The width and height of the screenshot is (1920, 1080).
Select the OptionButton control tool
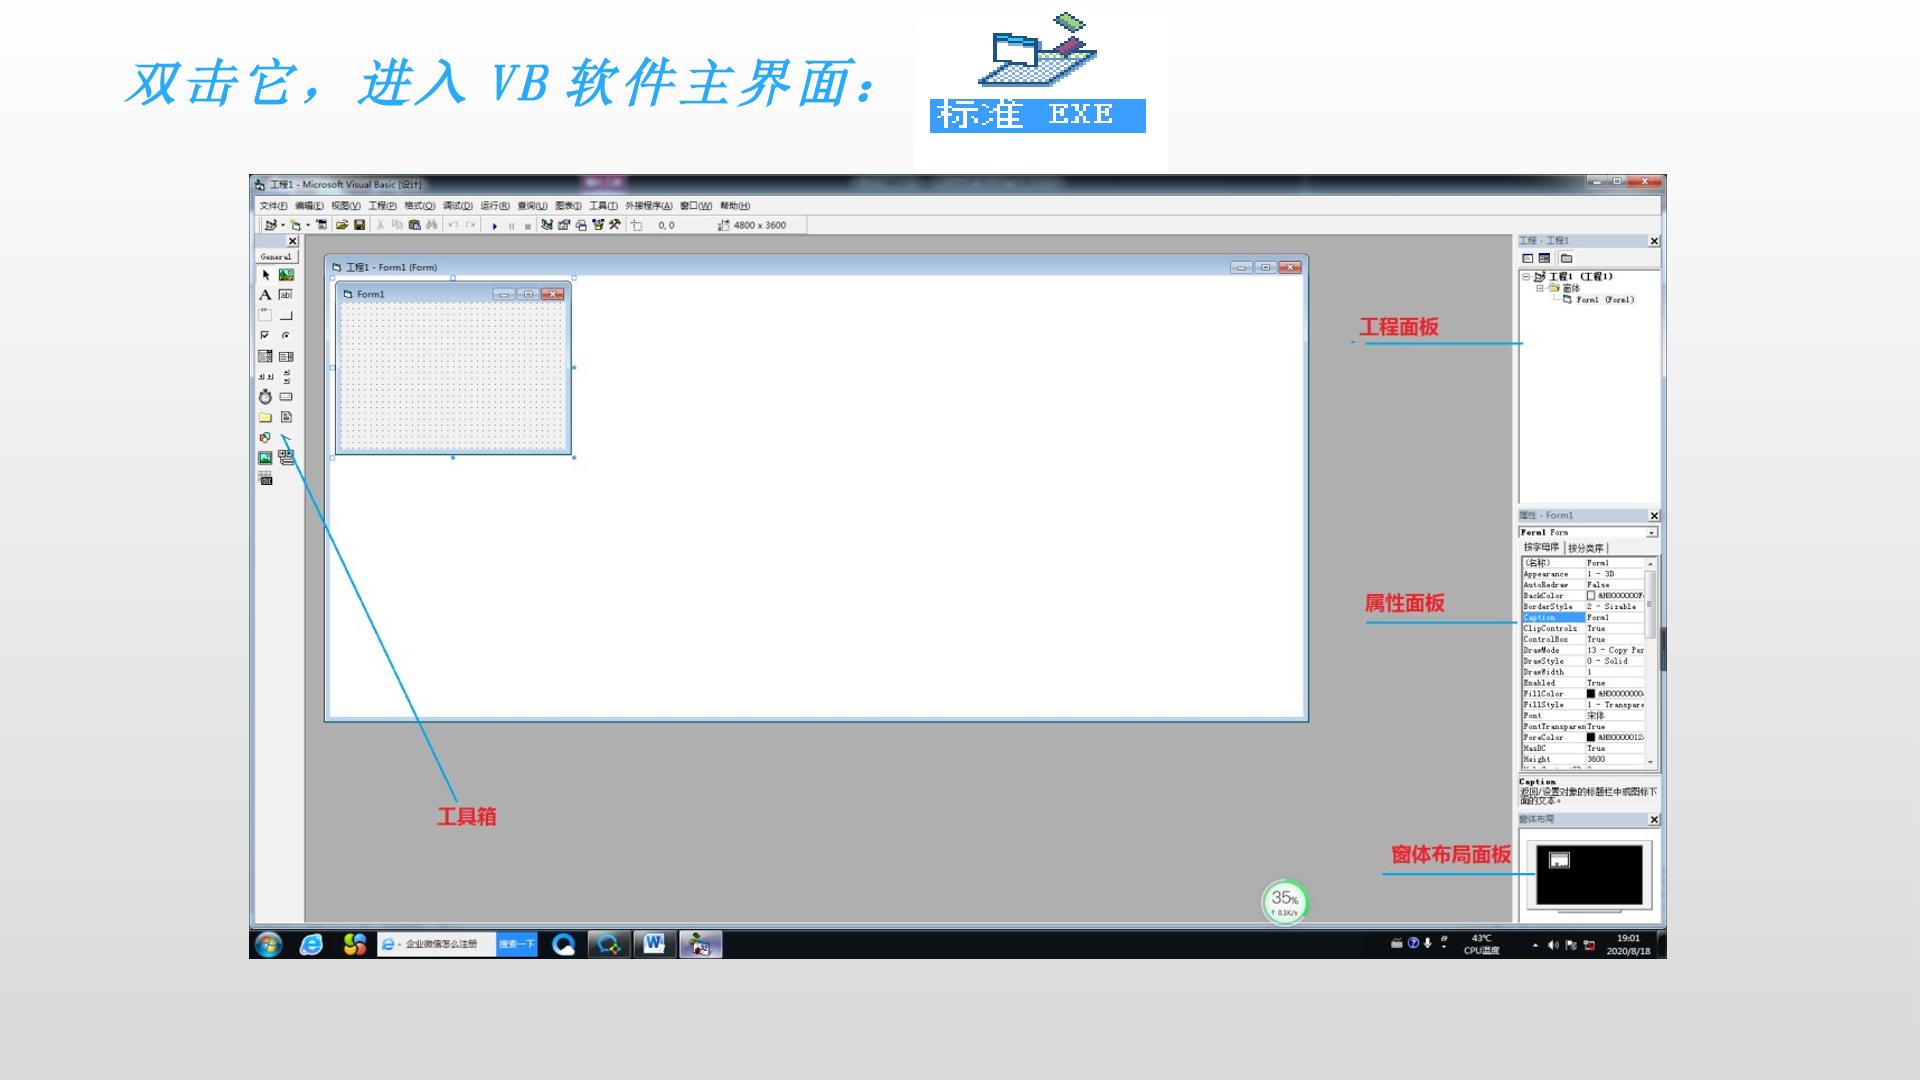(x=286, y=336)
